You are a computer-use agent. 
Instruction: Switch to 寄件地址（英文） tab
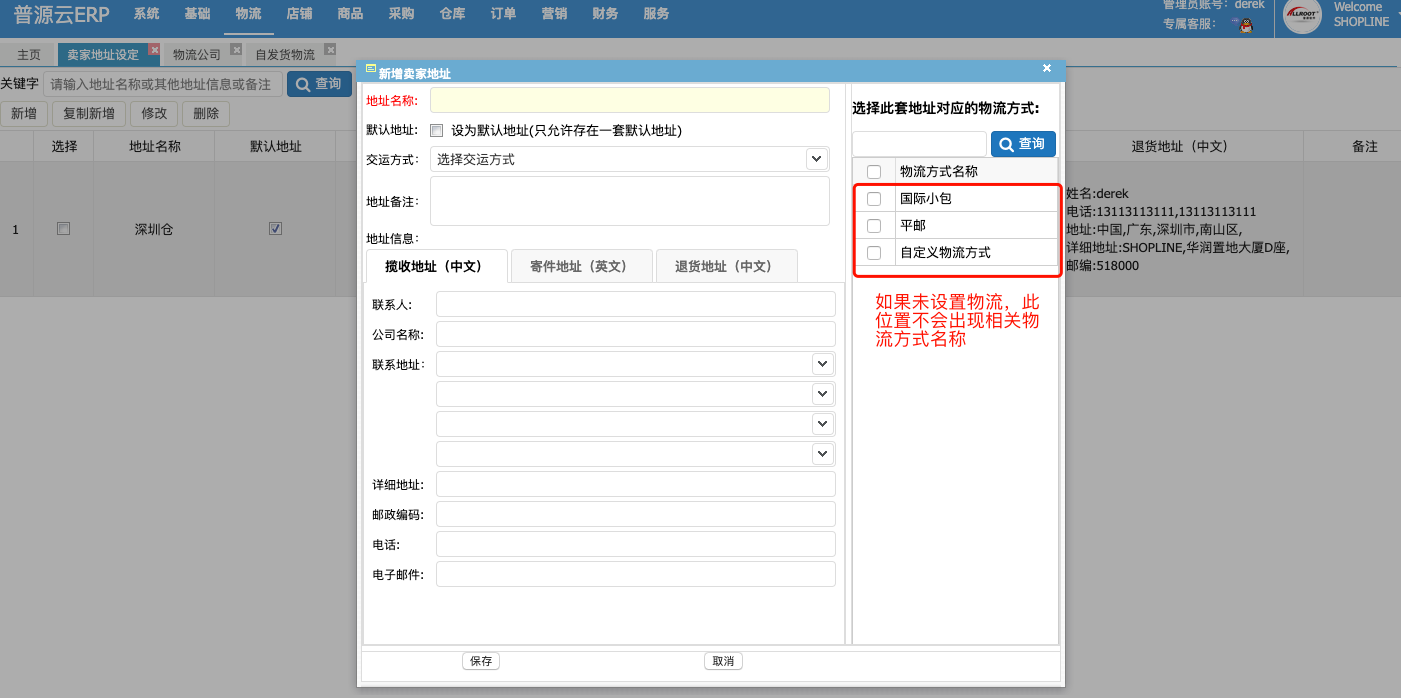[x=581, y=266]
